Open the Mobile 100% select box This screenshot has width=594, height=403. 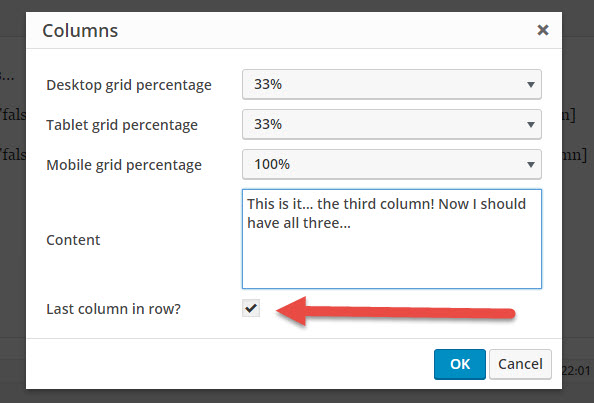pyautogui.click(x=392, y=165)
